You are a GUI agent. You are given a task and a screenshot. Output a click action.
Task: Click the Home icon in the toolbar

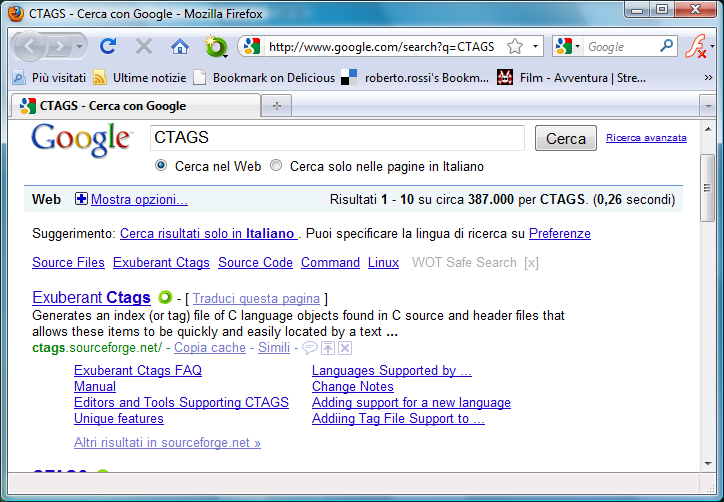(x=180, y=46)
